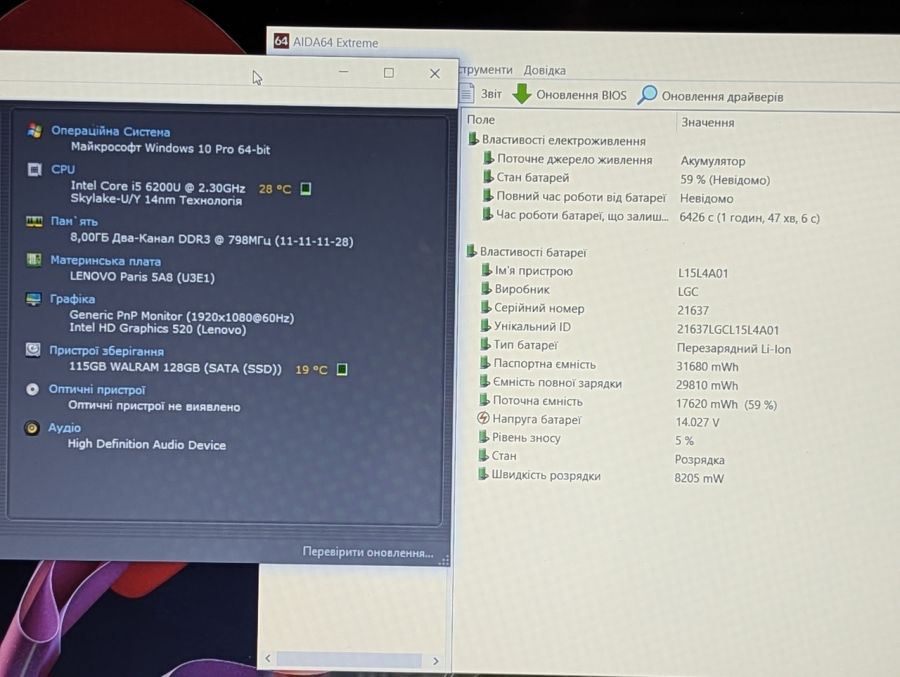Click the Windows flag Операційна Система icon
900x677 pixels.
pos(34,130)
